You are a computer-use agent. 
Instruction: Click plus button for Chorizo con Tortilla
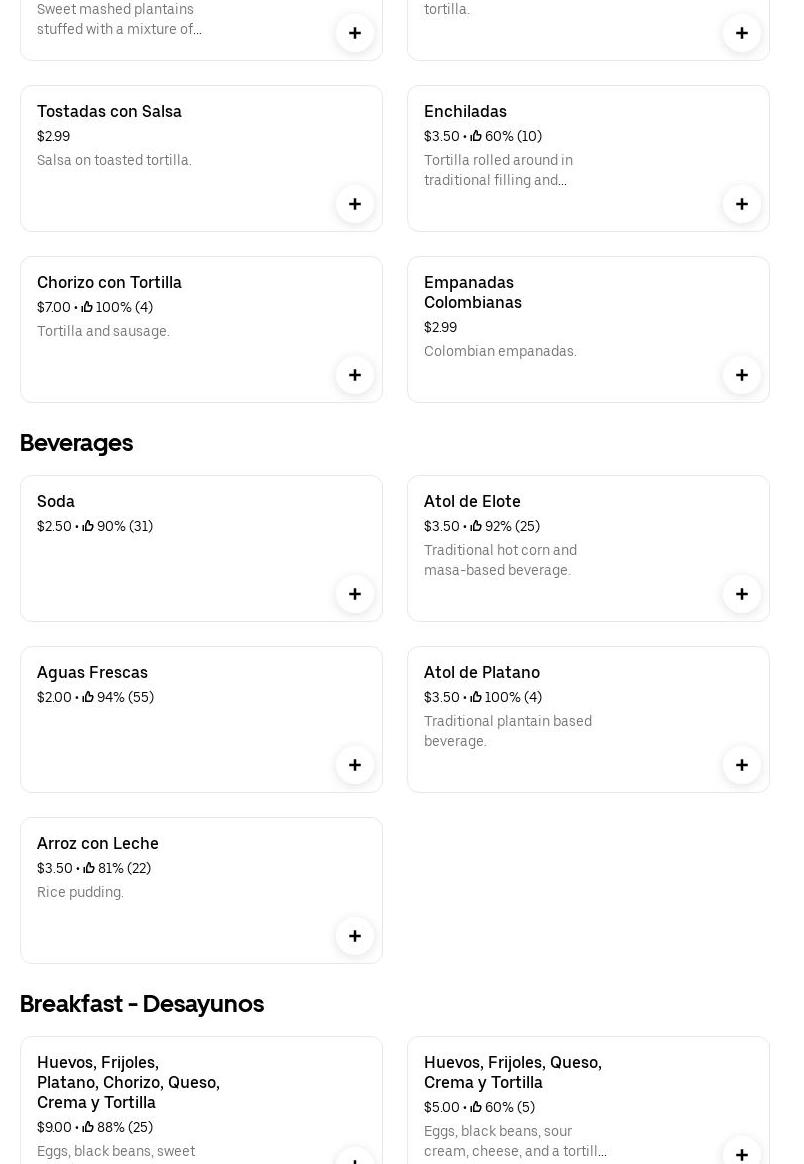tap(355, 375)
